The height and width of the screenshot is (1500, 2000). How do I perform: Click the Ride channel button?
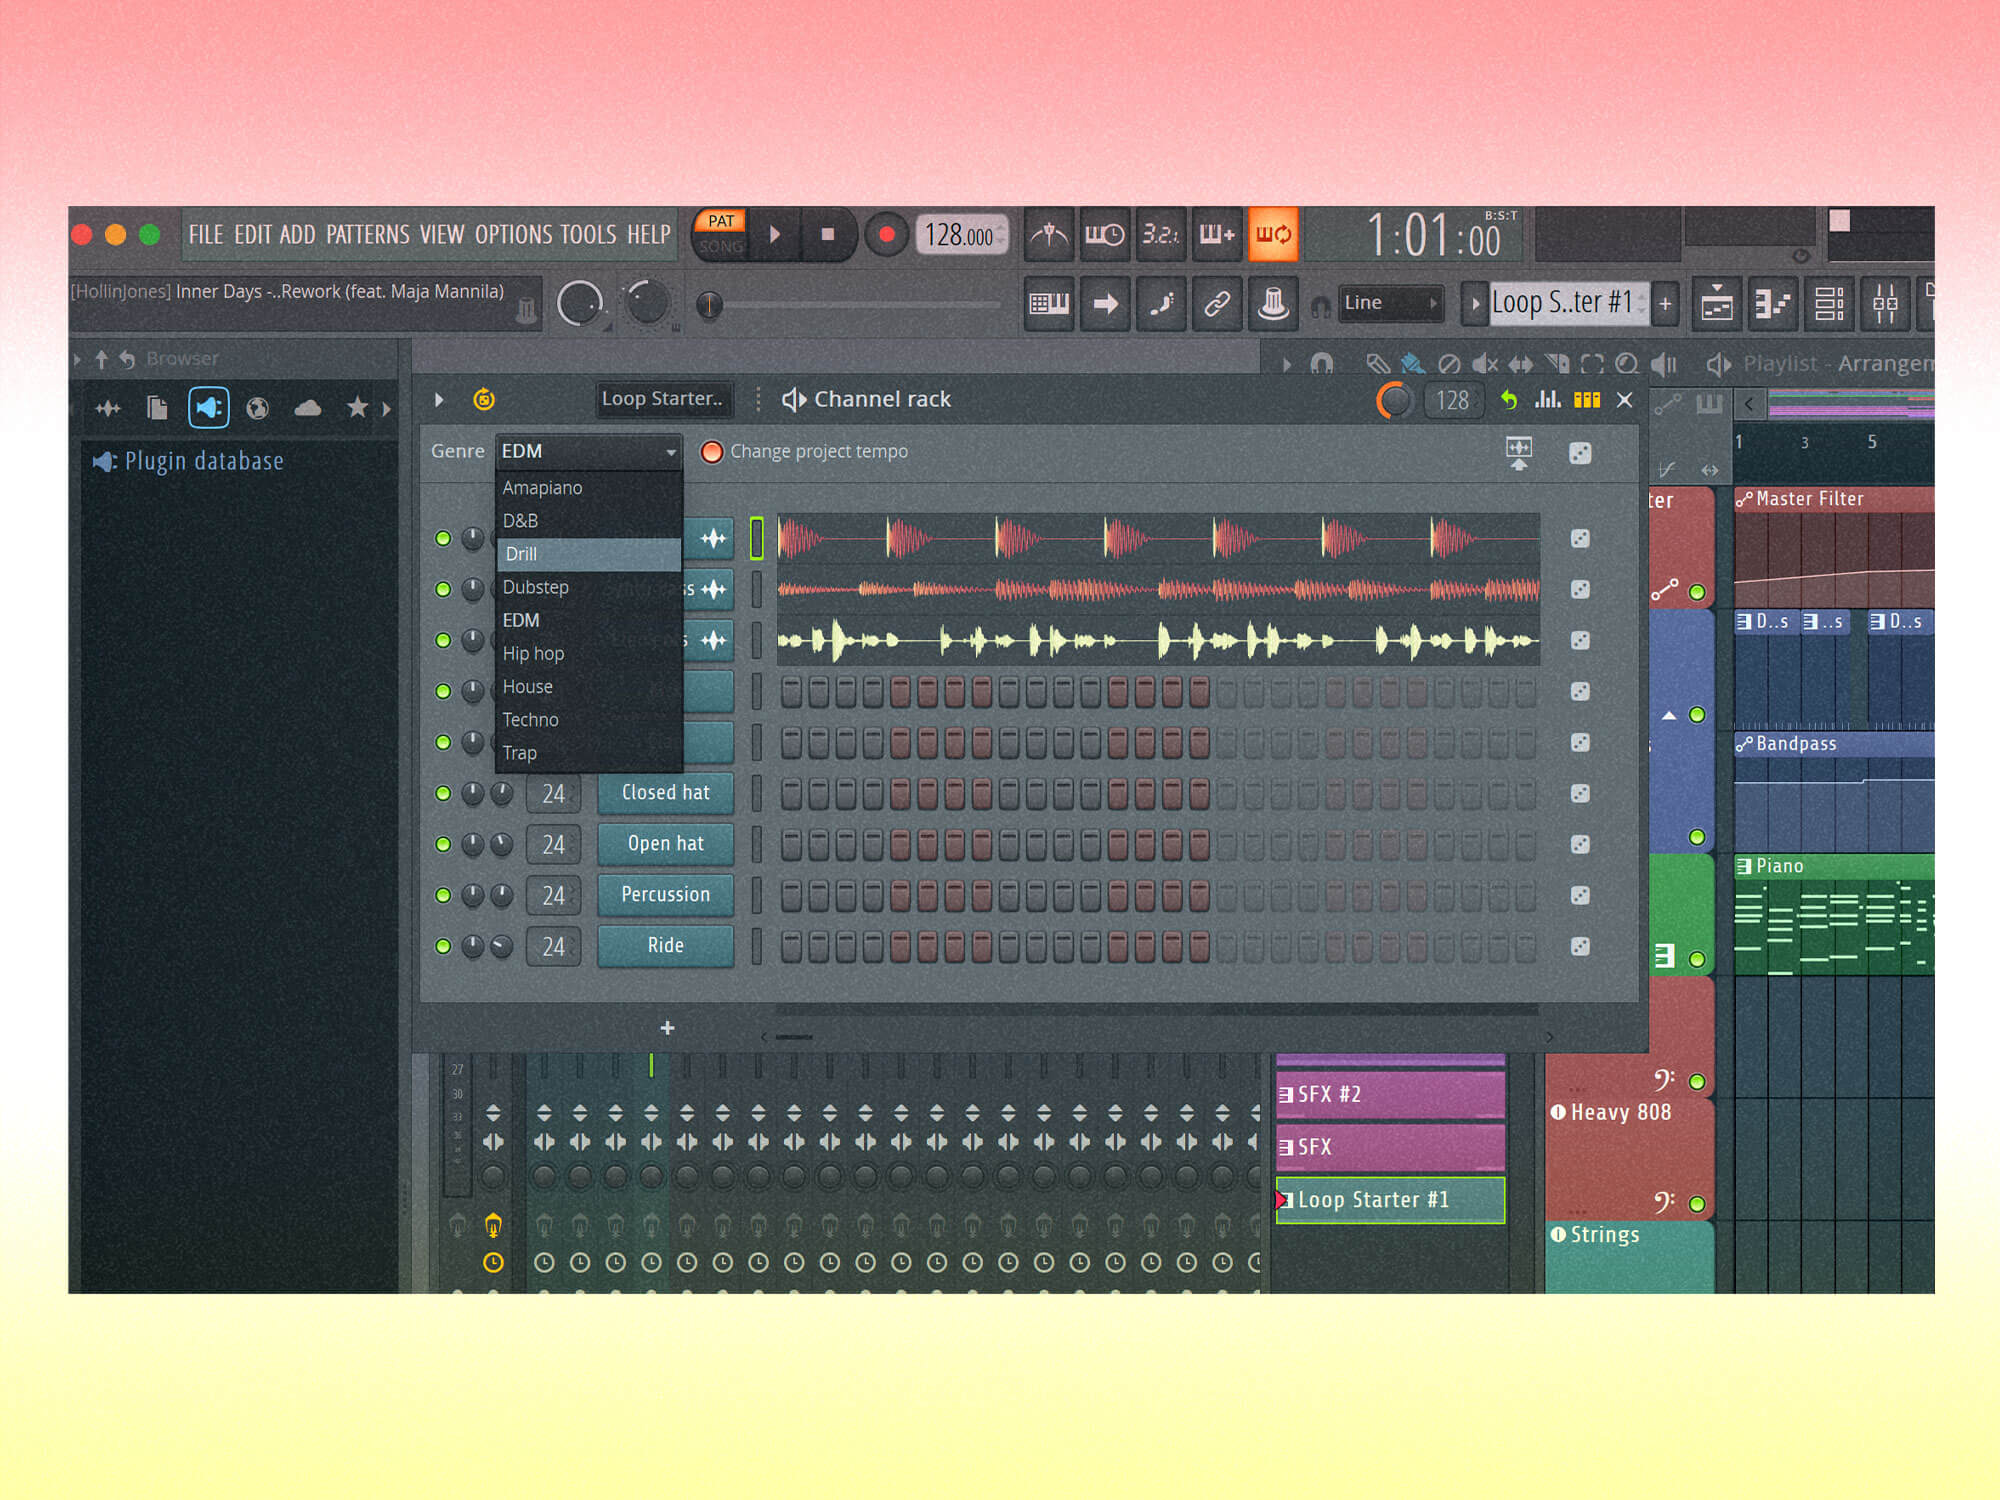[665, 946]
